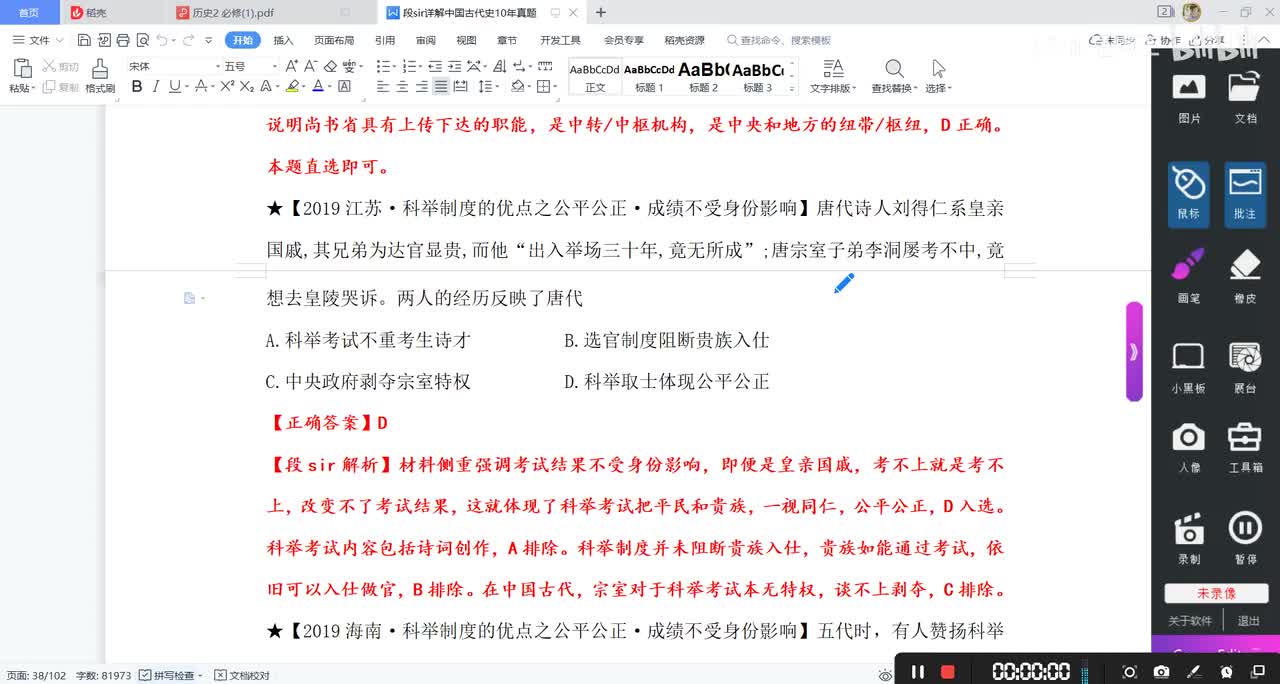Open the 小黑板 blackboard
Screen dimensions: 1280x684
pyautogui.click(x=1188, y=367)
